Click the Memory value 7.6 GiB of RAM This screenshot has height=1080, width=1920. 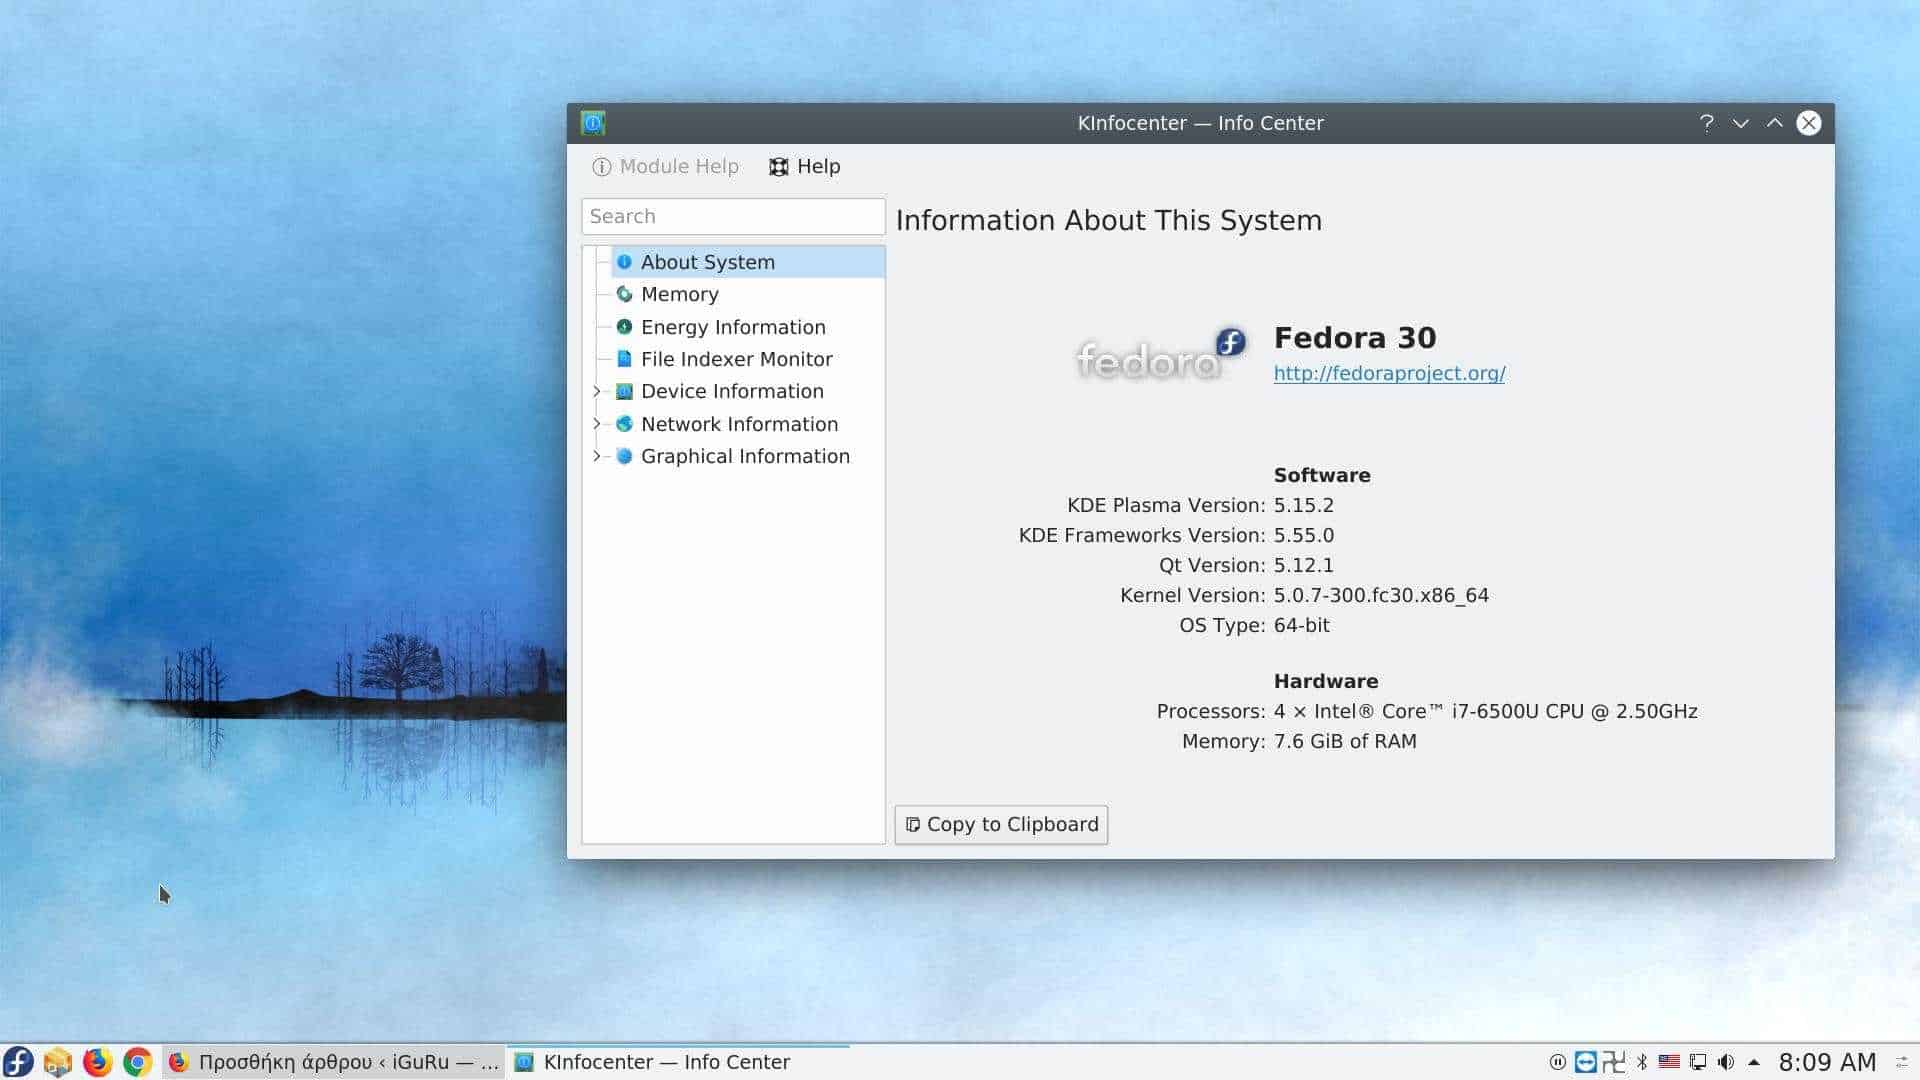(1345, 742)
